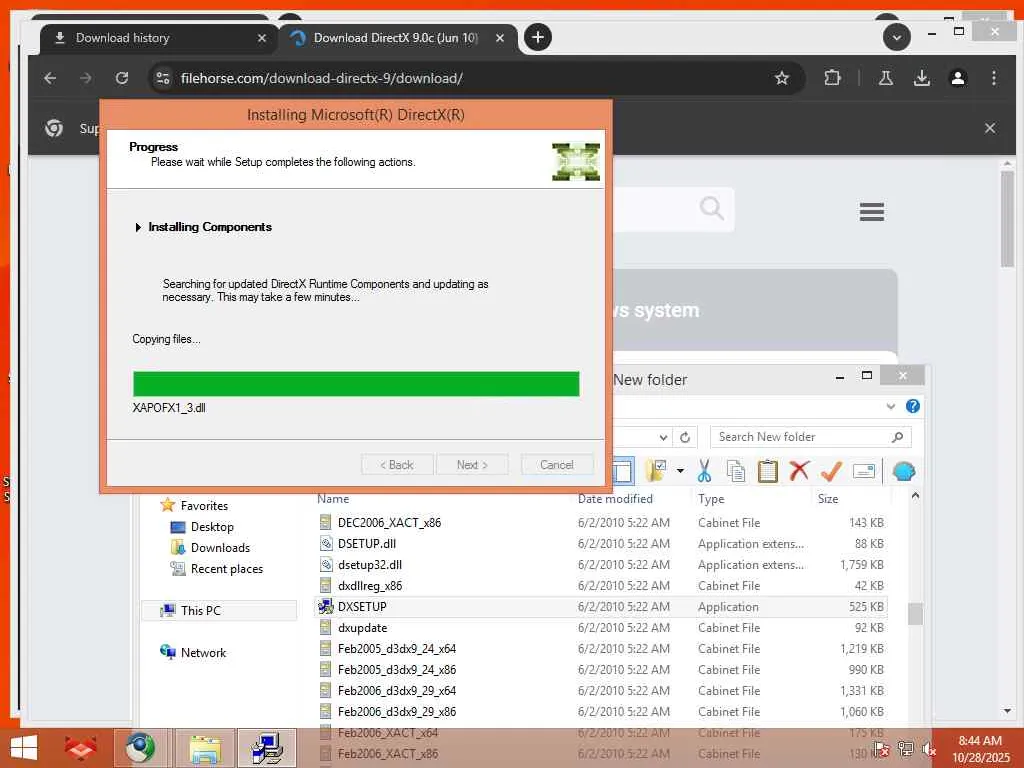This screenshot has height=768, width=1024.
Task: Sort files by Name column header
Action: (x=333, y=498)
